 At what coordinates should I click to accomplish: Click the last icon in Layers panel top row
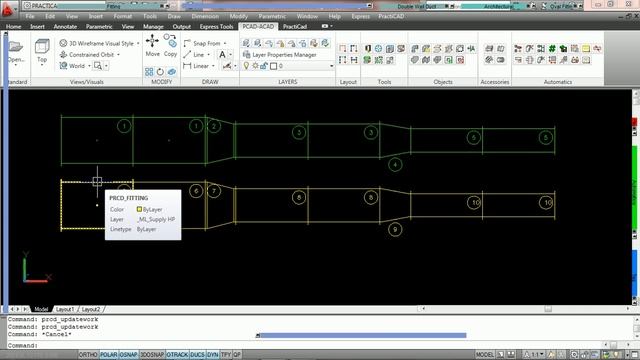pos(325,43)
